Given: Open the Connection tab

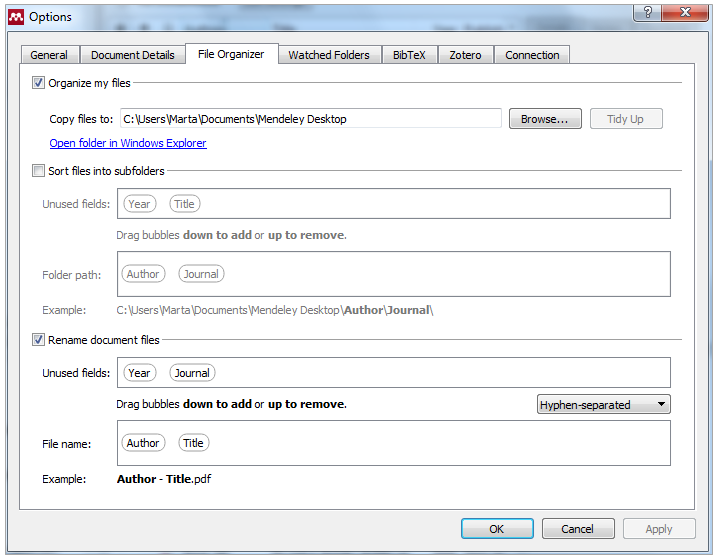Looking at the screenshot, I should [x=532, y=55].
